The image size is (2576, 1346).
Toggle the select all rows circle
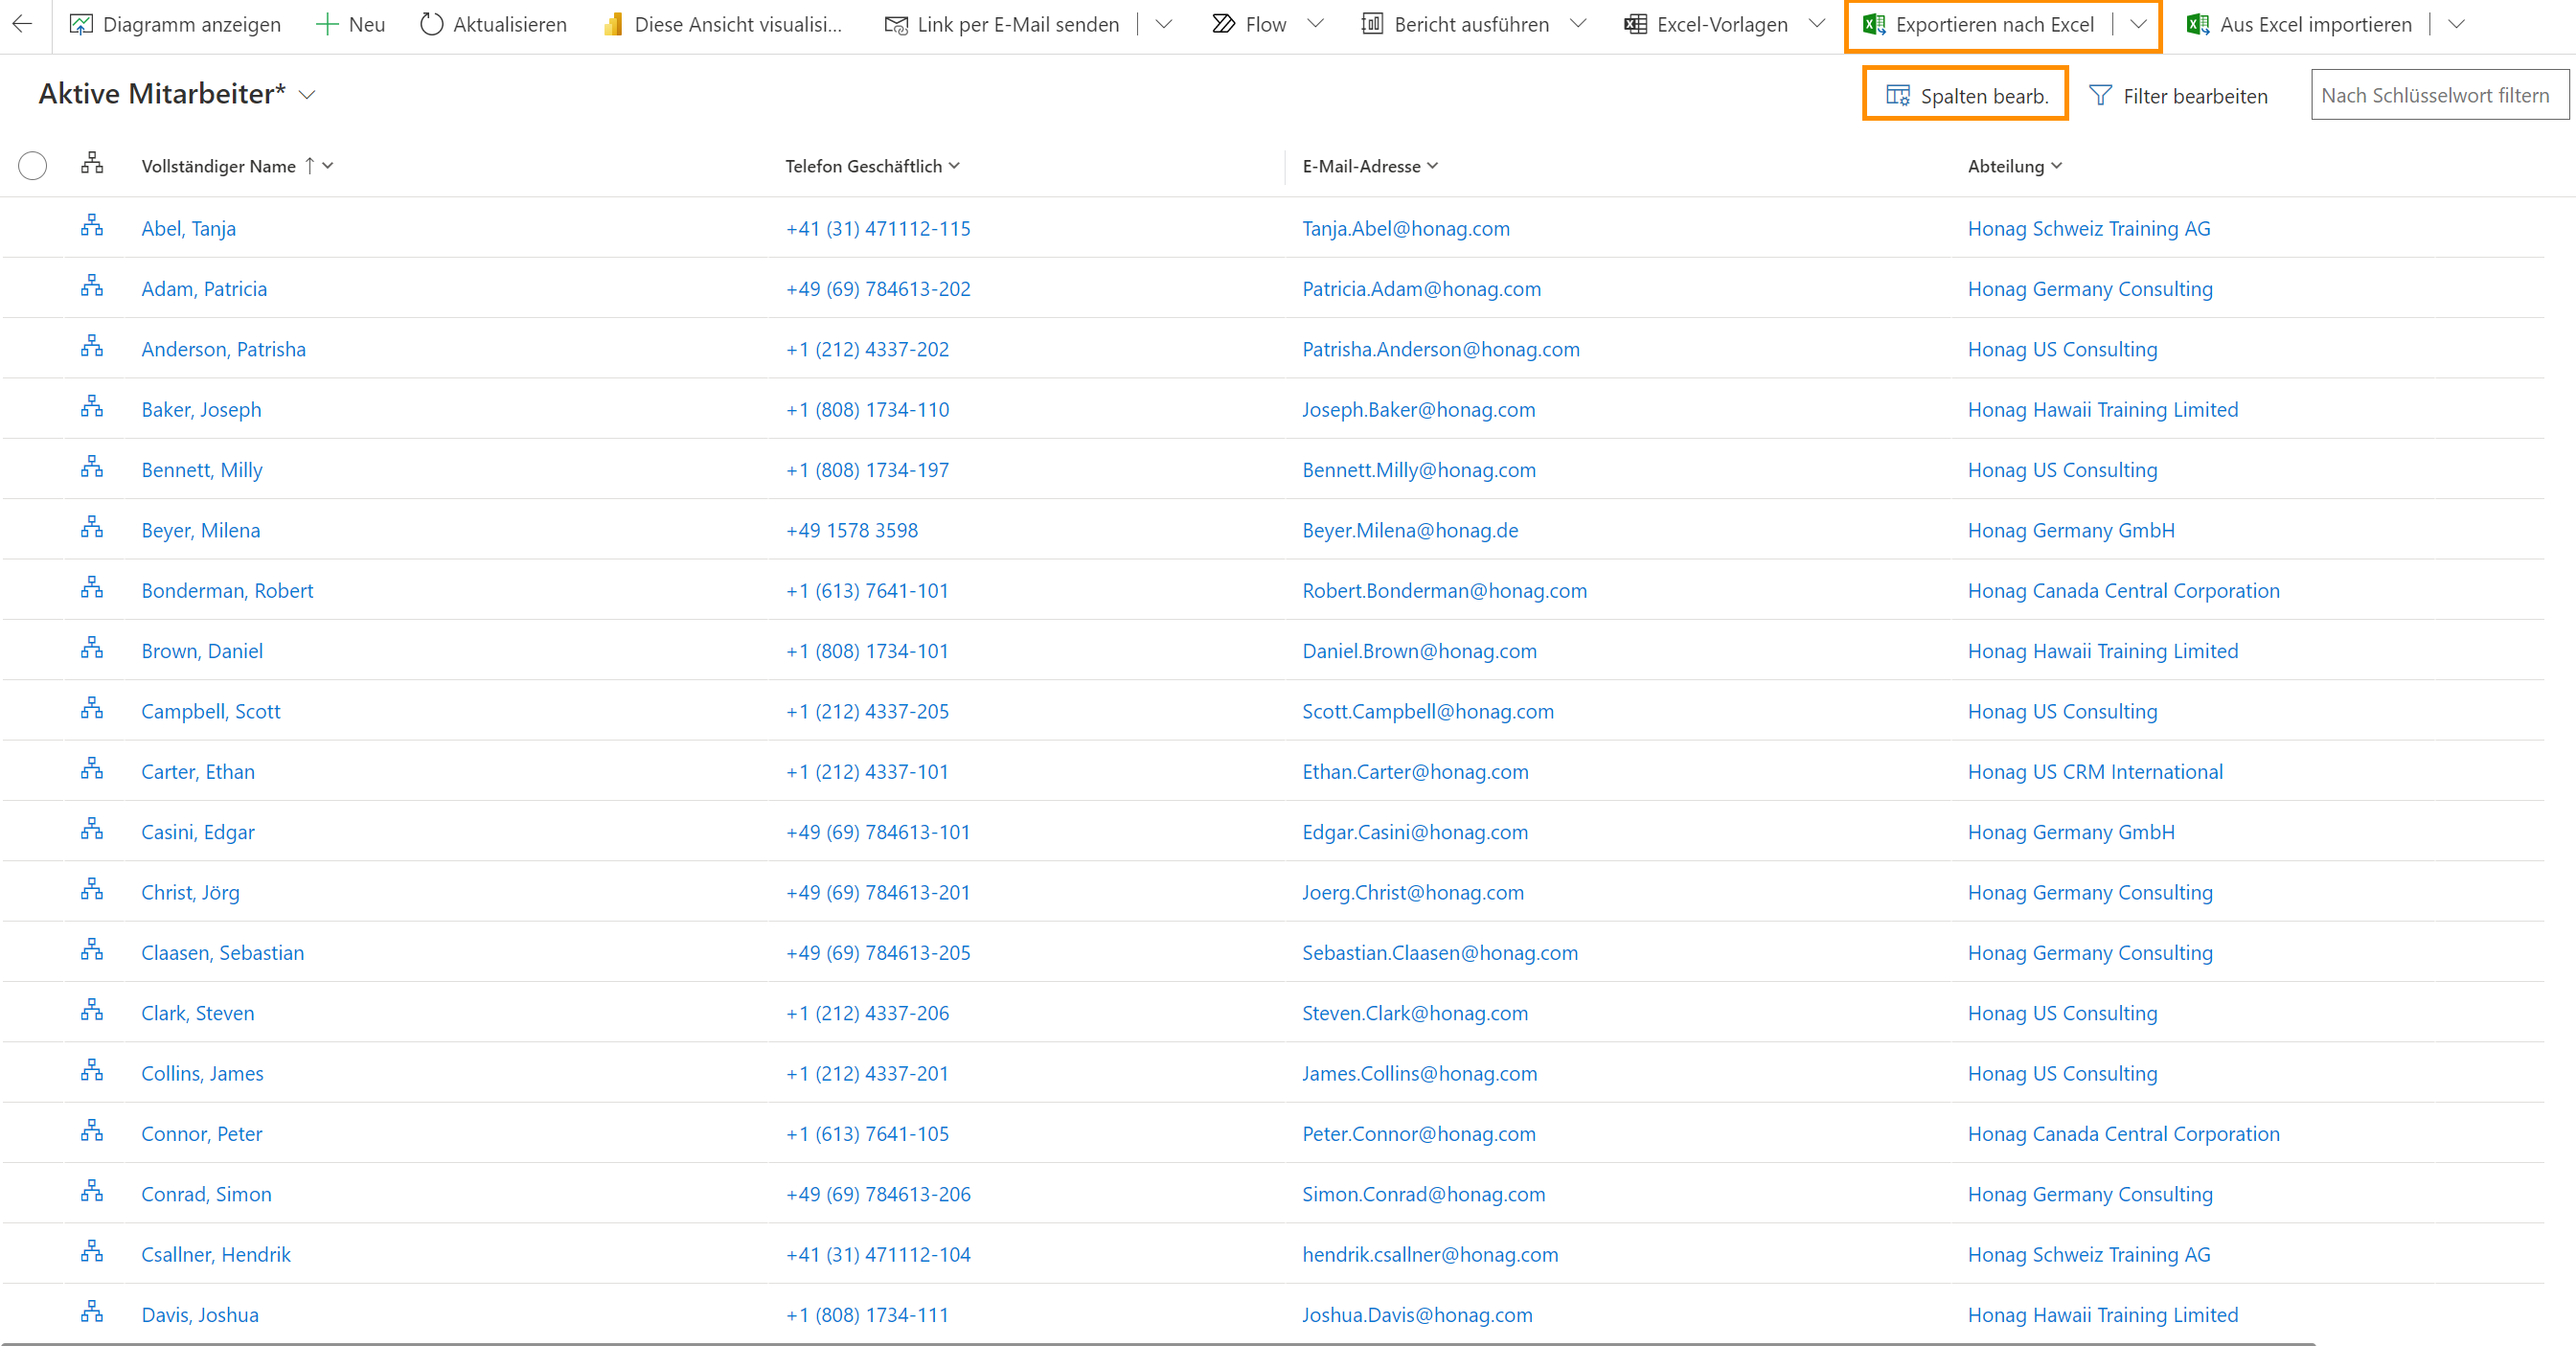point(32,165)
